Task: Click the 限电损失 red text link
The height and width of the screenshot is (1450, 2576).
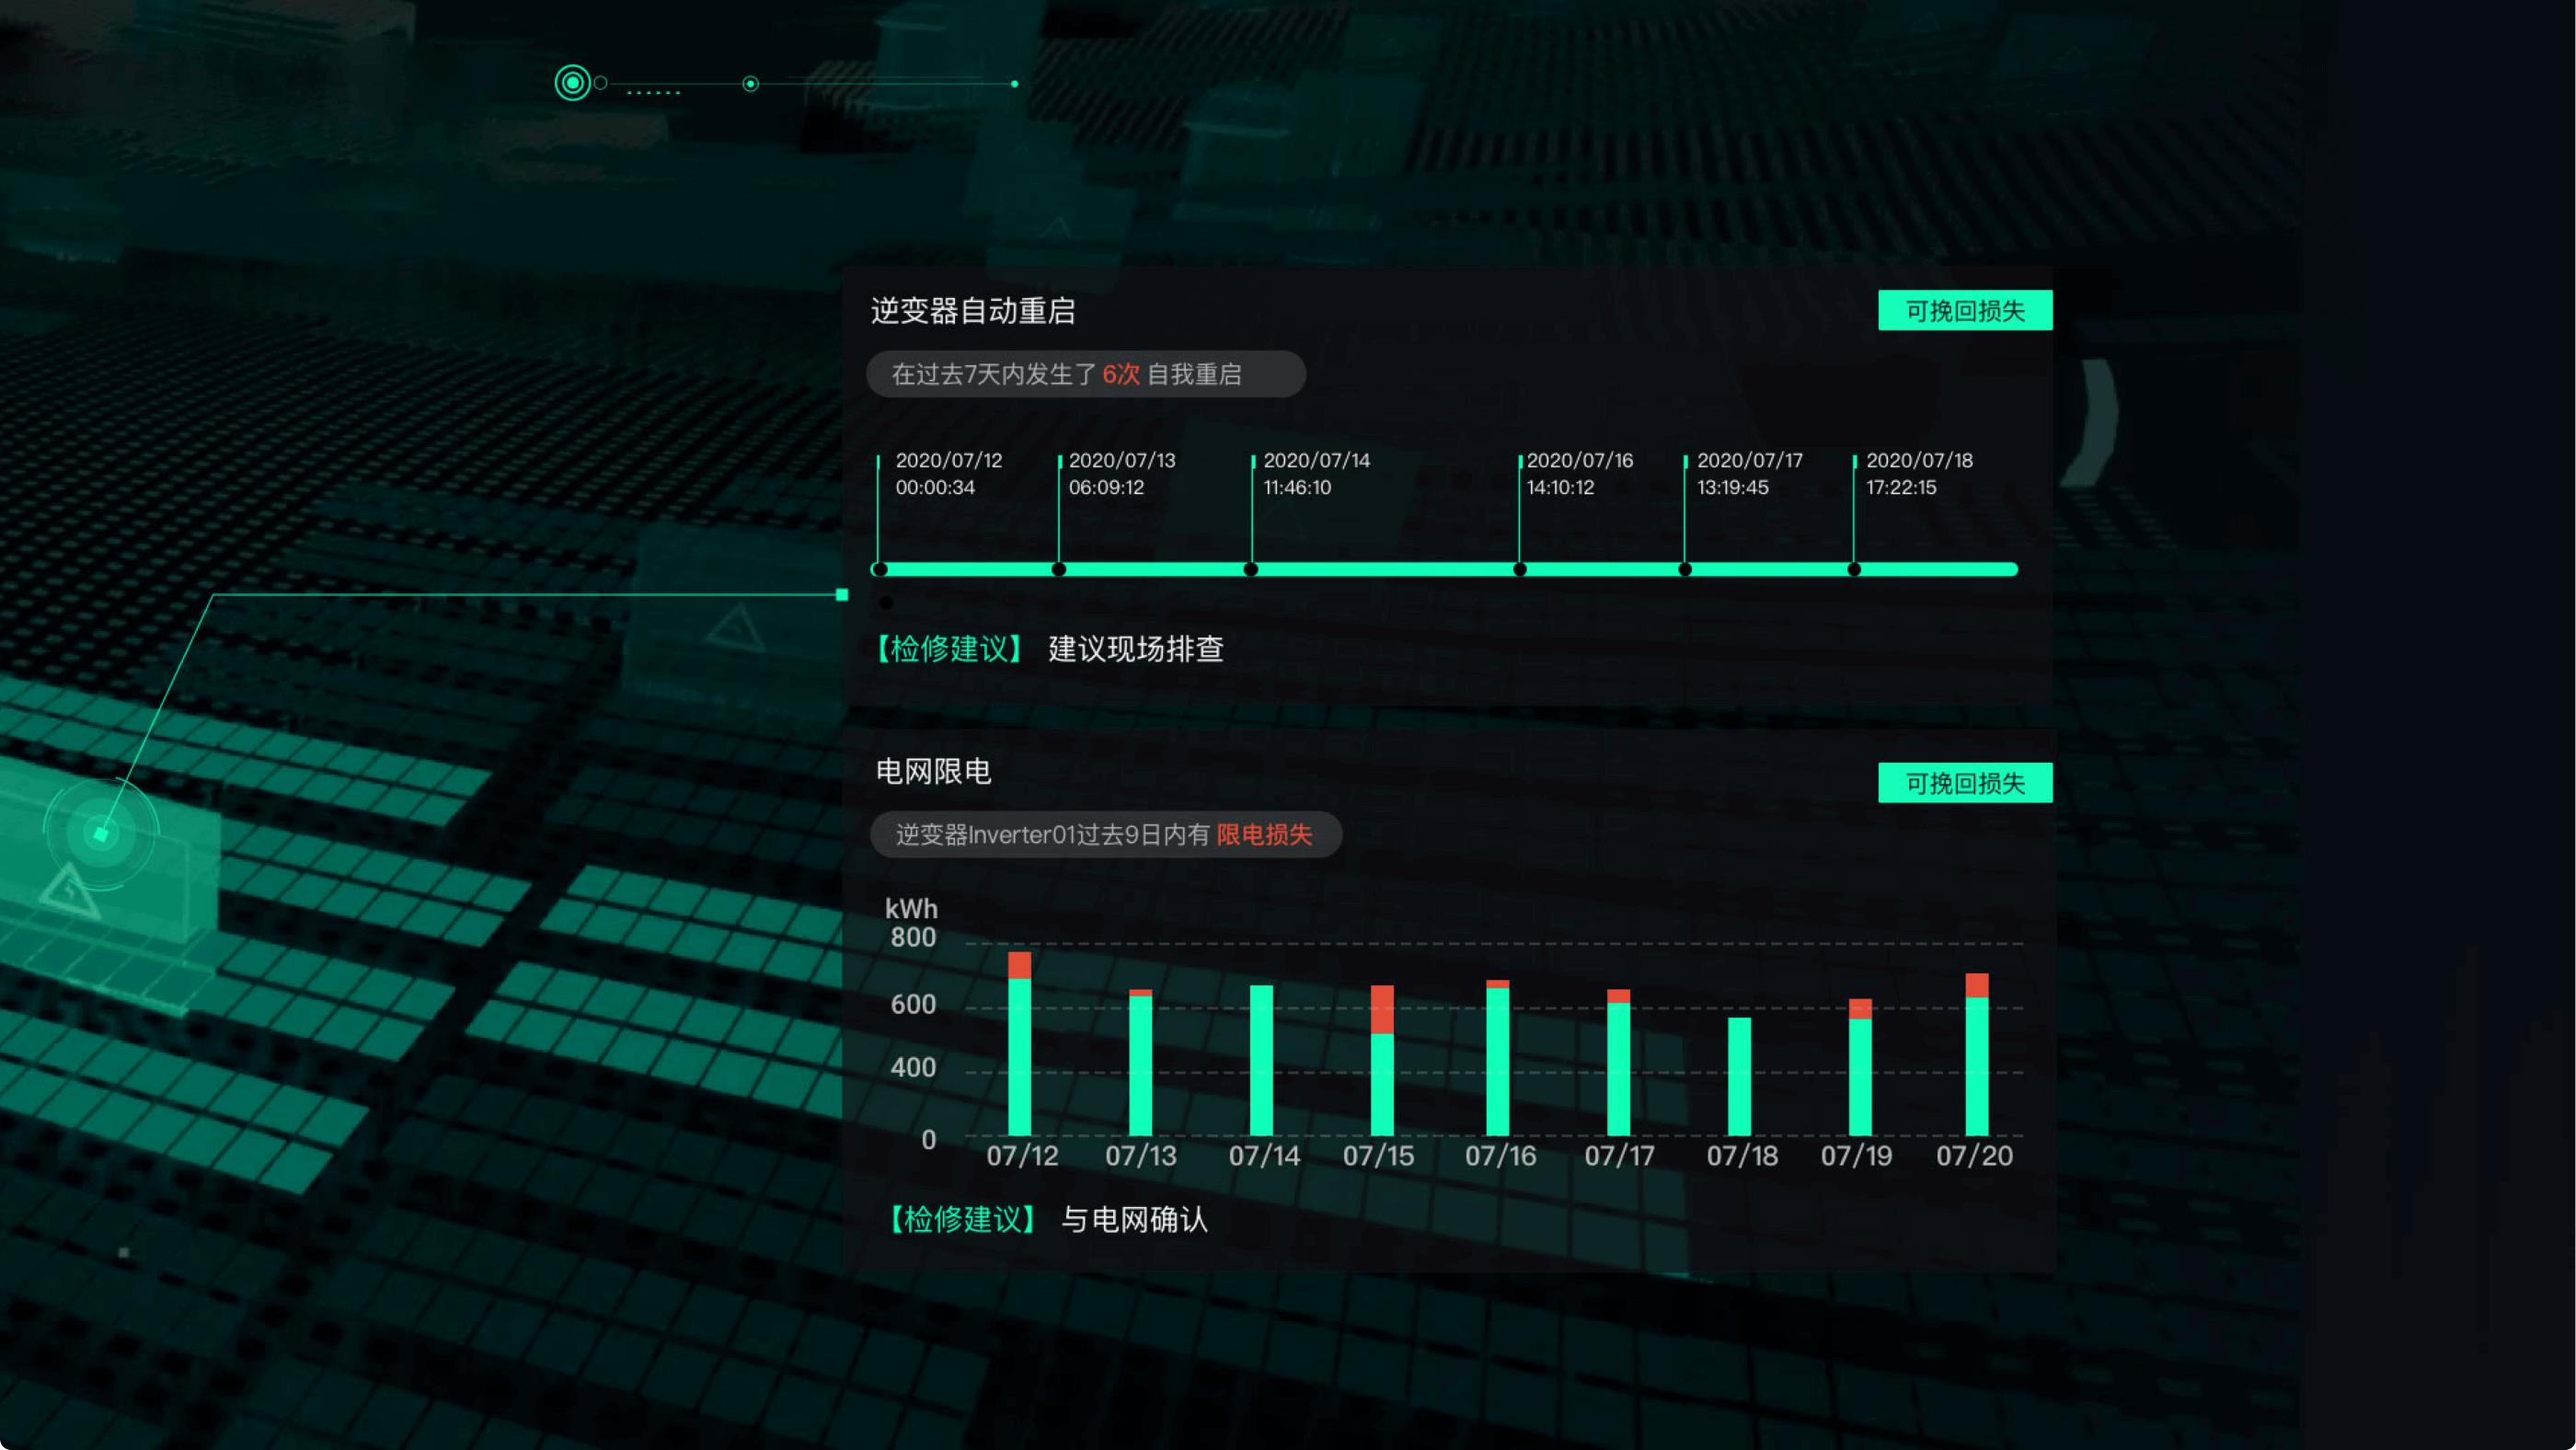Action: [1264, 835]
